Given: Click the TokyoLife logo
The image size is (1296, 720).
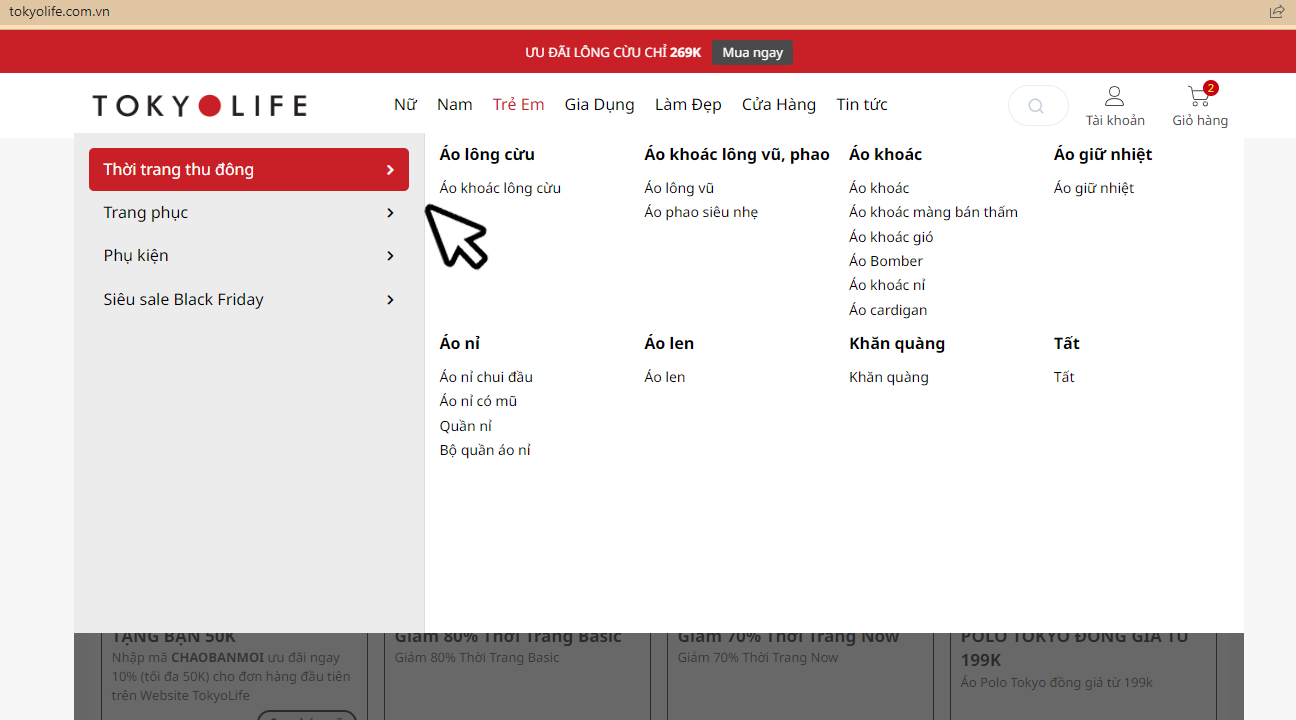Looking at the screenshot, I should (199, 105).
